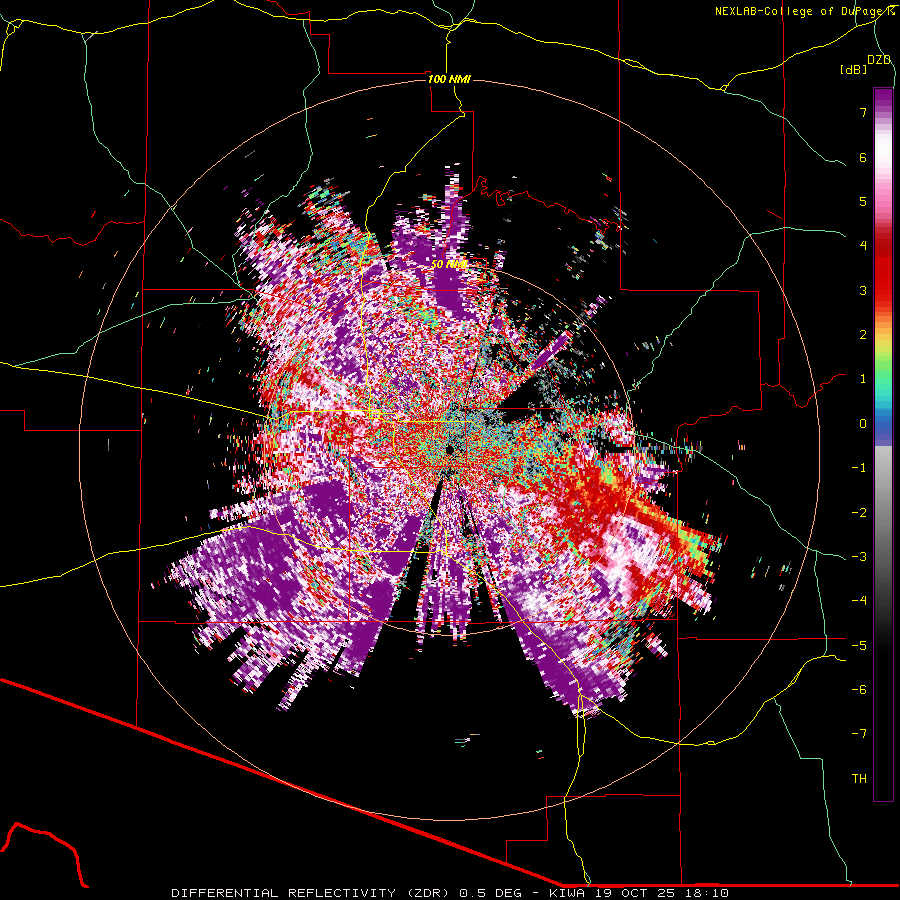
Task: Click the -7 dB scale value
Action: click(859, 734)
